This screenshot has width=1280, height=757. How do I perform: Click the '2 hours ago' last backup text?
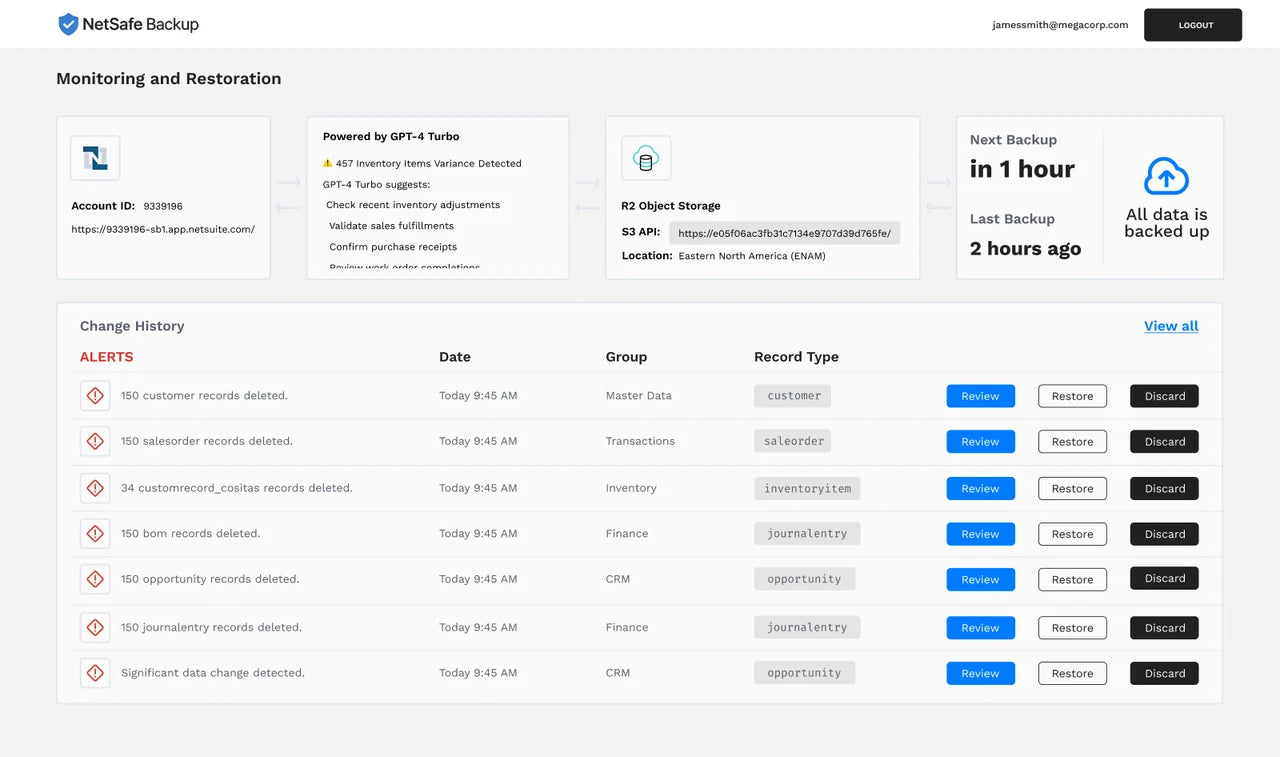[x=1025, y=248]
